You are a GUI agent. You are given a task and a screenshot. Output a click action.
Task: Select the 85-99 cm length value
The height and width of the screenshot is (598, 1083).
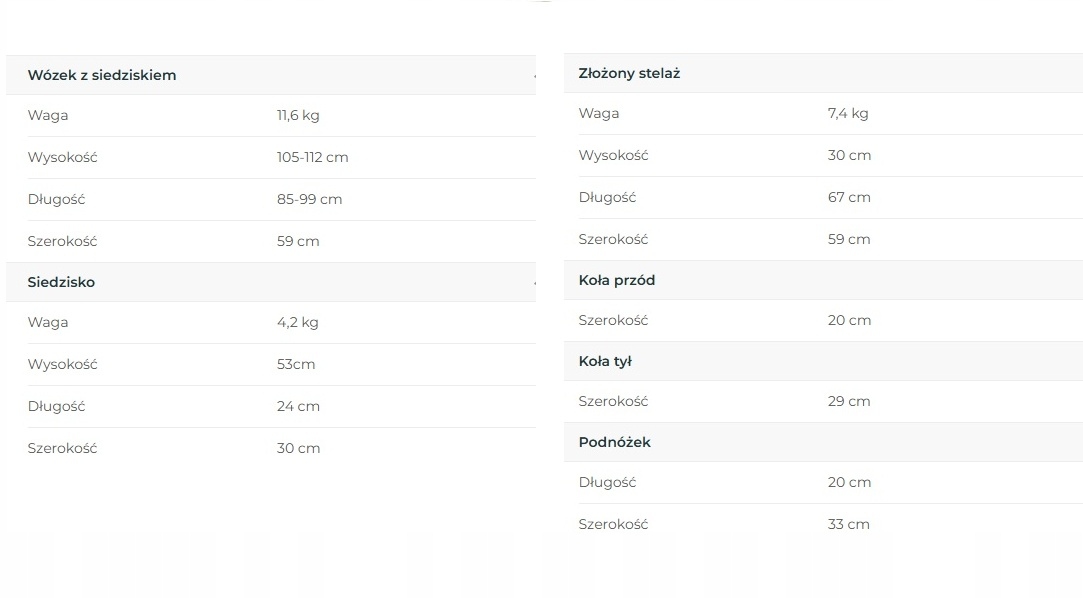pos(309,199)
